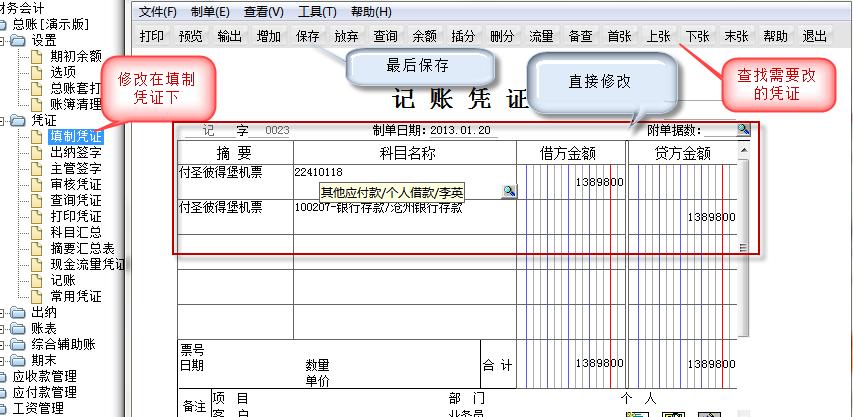Click the lookup icon beside 附单据数
The width and height of the screenshot is (853, 417).
(x=743, y=129)
